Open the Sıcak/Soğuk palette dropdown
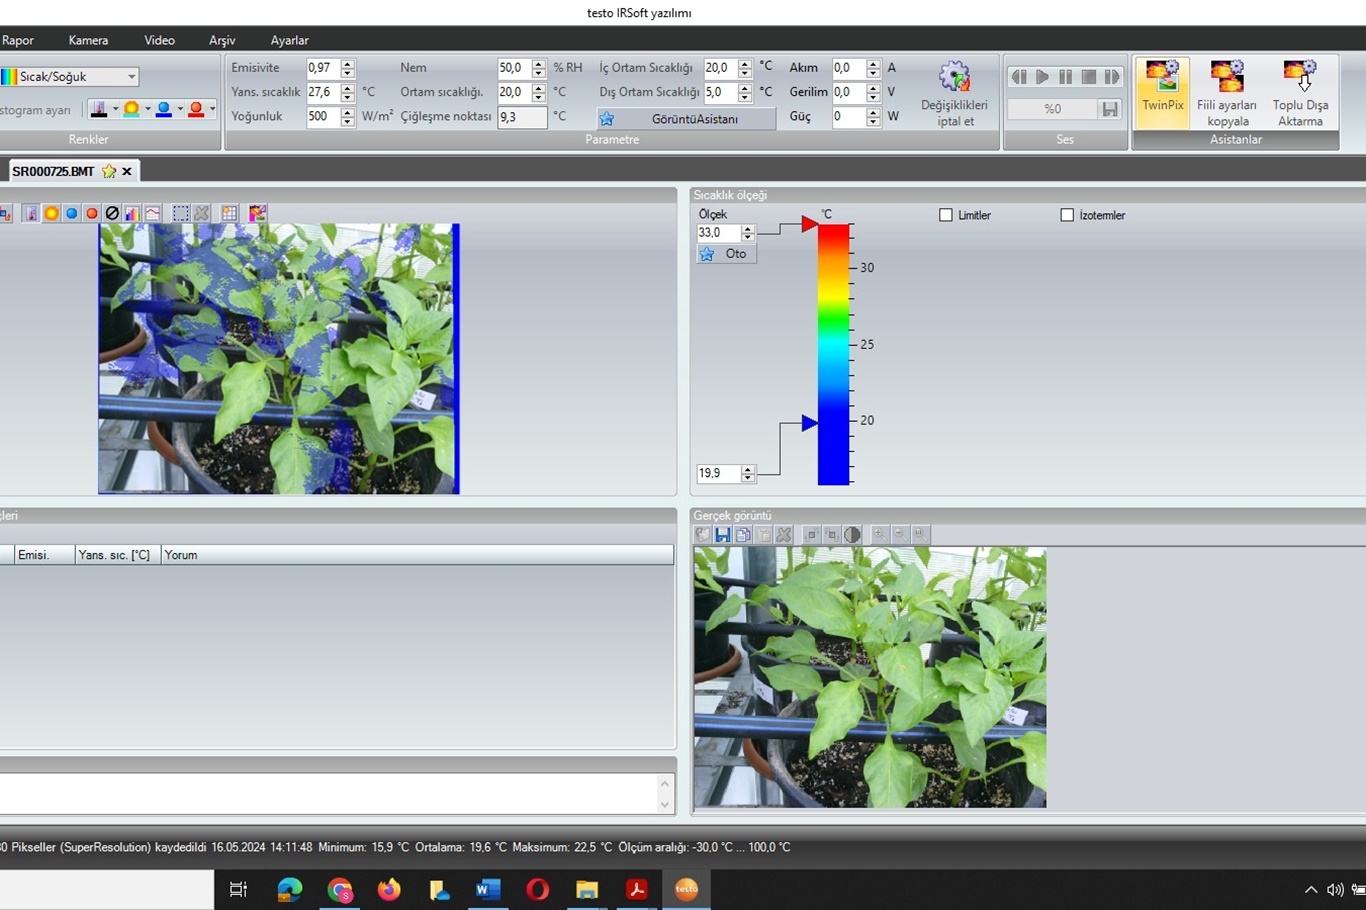Viewport: 1366px width, 910px height. (x=131, y=77)
